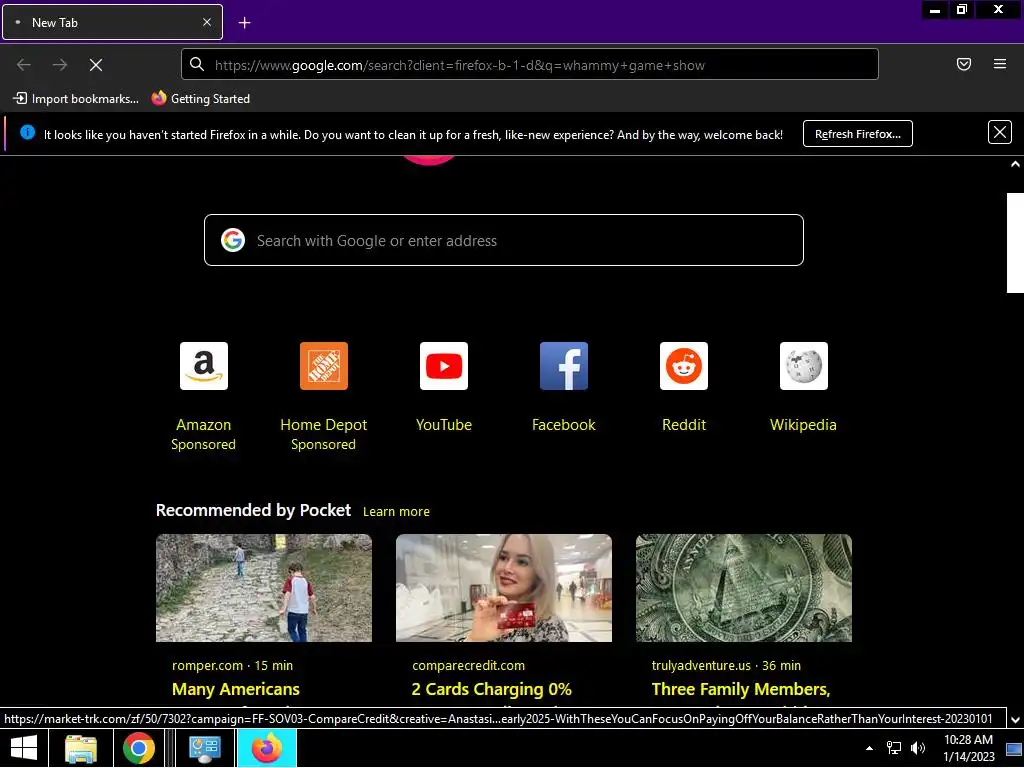Click trulyadventure.us · 36 min source text
The image size is (1024, 768).
(x=726, y=665)
